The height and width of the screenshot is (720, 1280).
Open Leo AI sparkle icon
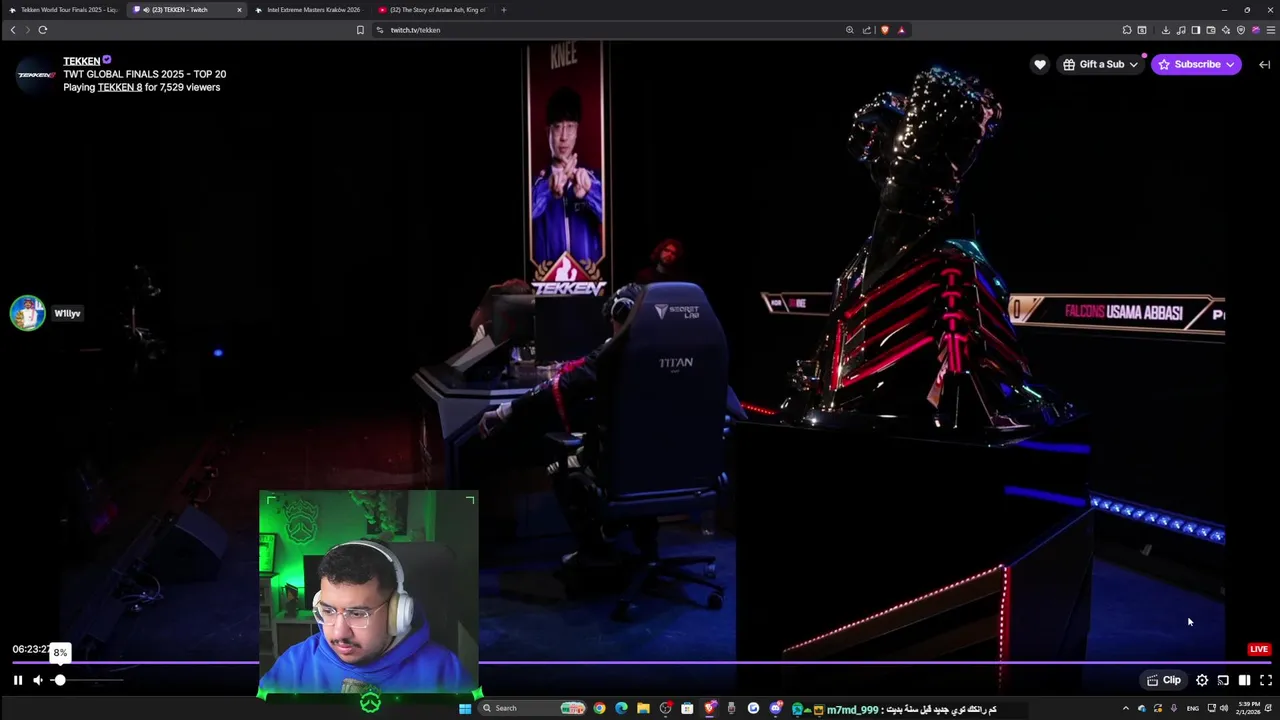pyautogui.click(x=1226, y=30)
